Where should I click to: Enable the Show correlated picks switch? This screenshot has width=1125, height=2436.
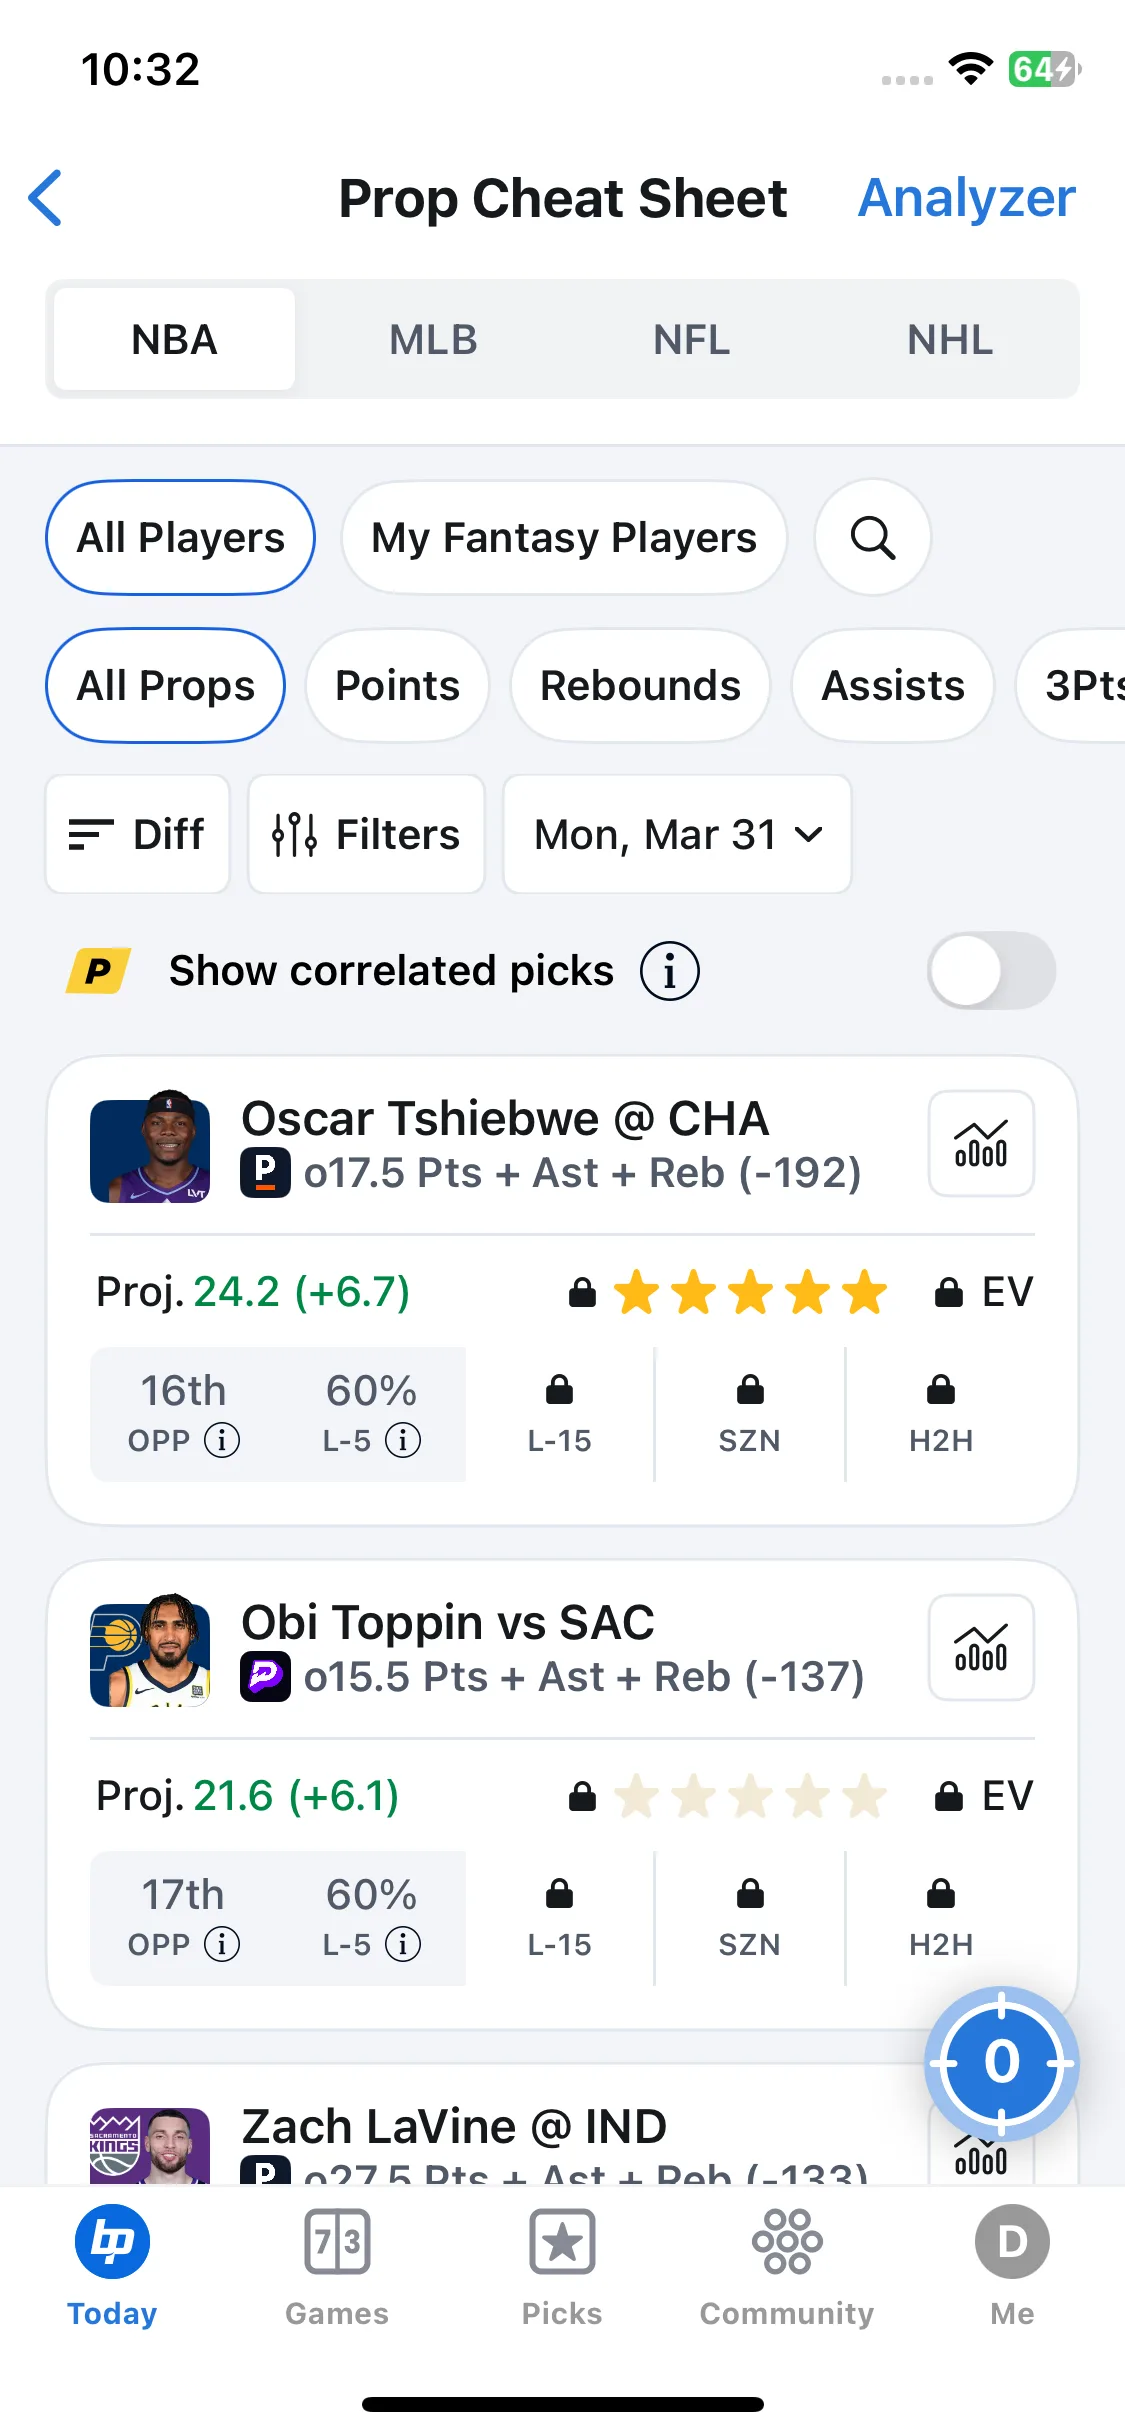(992, 971)
